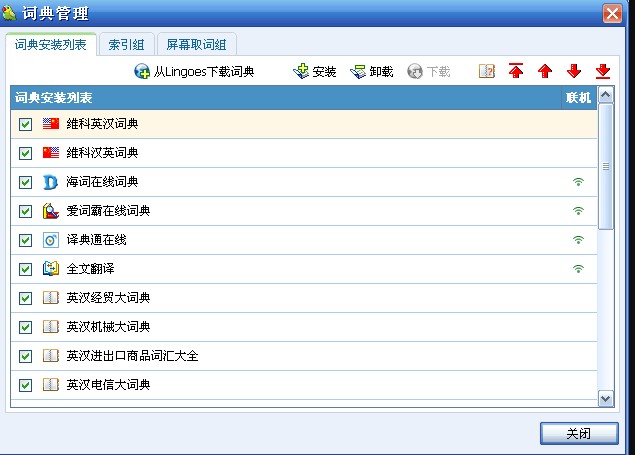Open dictionary properties book icon
This screenshot has width=635, height=455.
[x=487, y=71]
